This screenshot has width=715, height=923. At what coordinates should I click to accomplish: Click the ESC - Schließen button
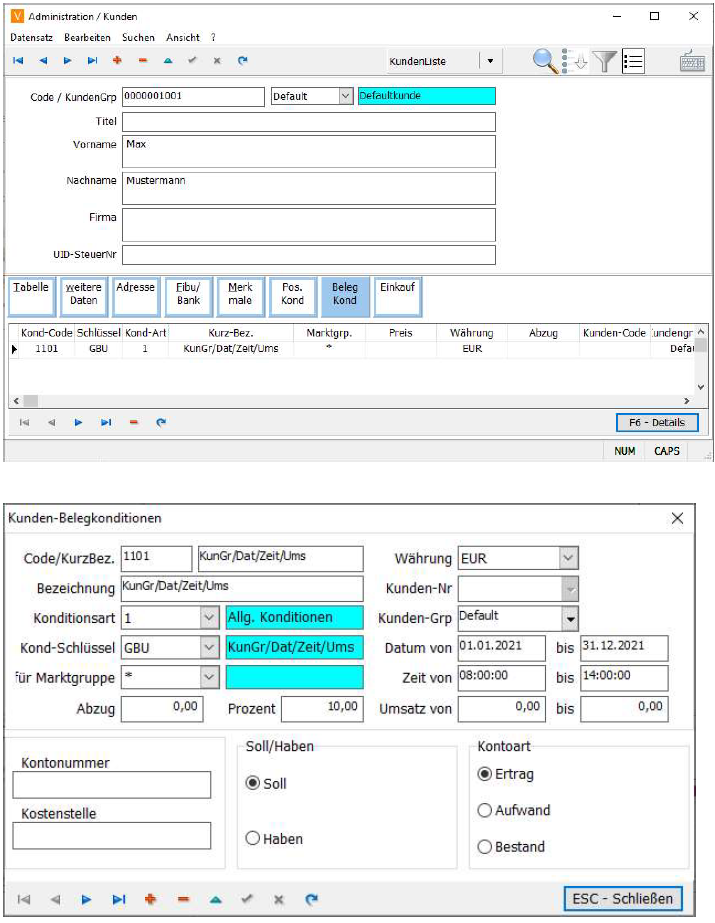pos(623,898)
